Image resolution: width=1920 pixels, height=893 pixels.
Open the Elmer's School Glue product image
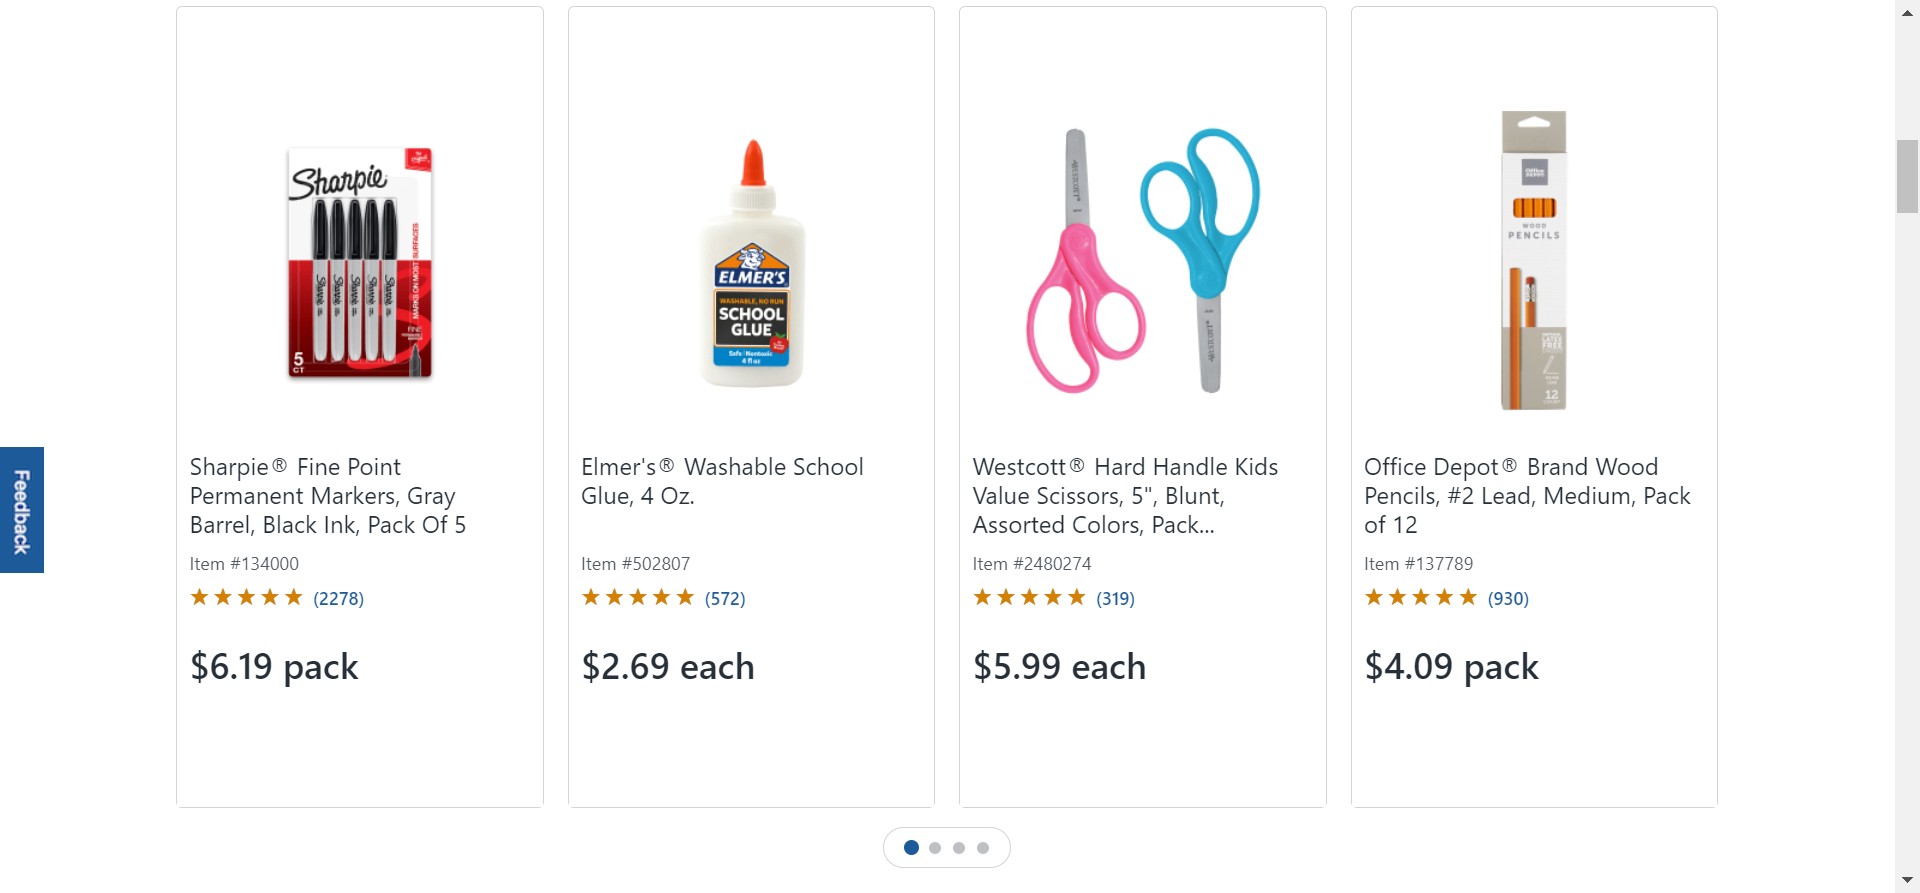[752, 264]
